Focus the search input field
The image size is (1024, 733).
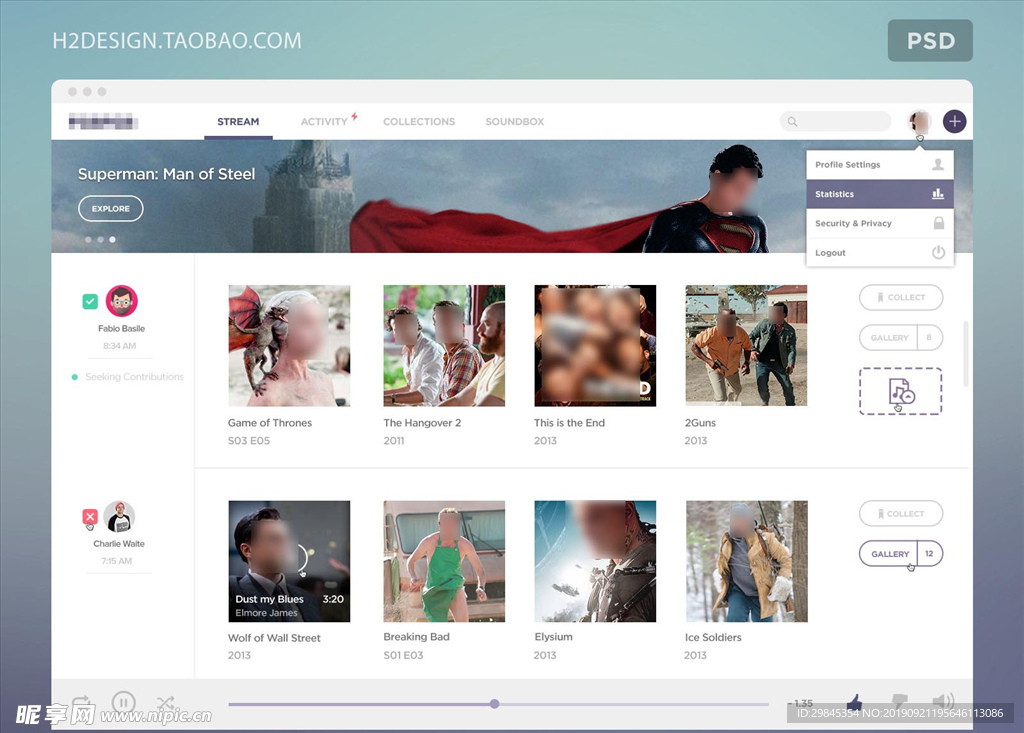point(835,122)
